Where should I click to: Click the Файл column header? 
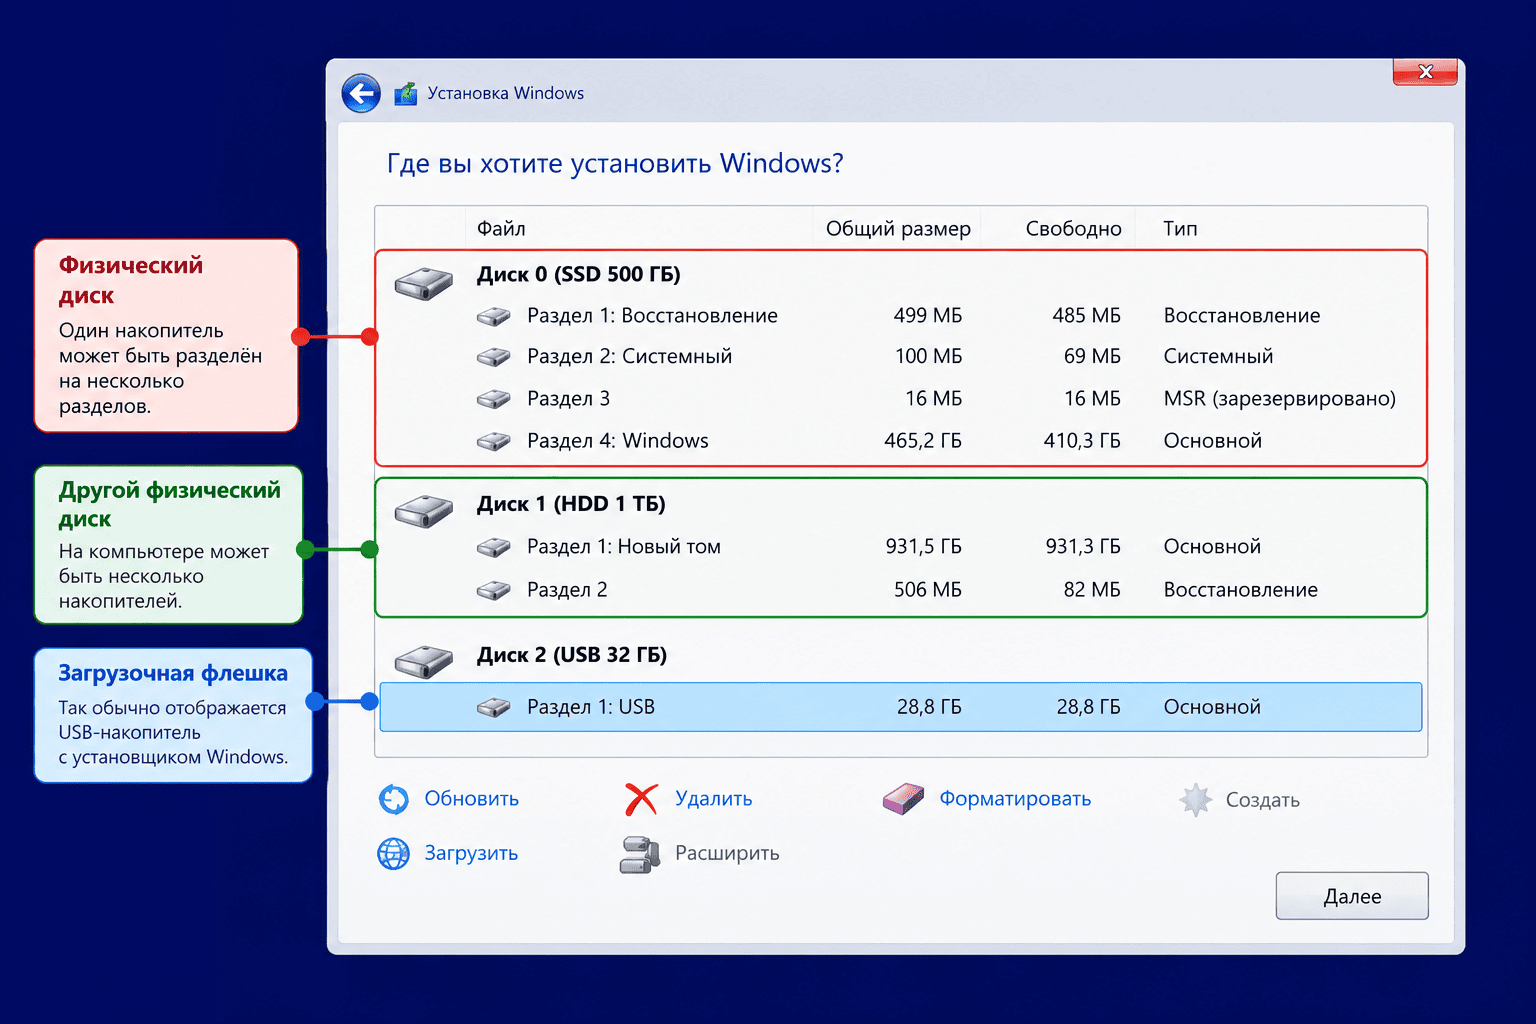[501, 229]
